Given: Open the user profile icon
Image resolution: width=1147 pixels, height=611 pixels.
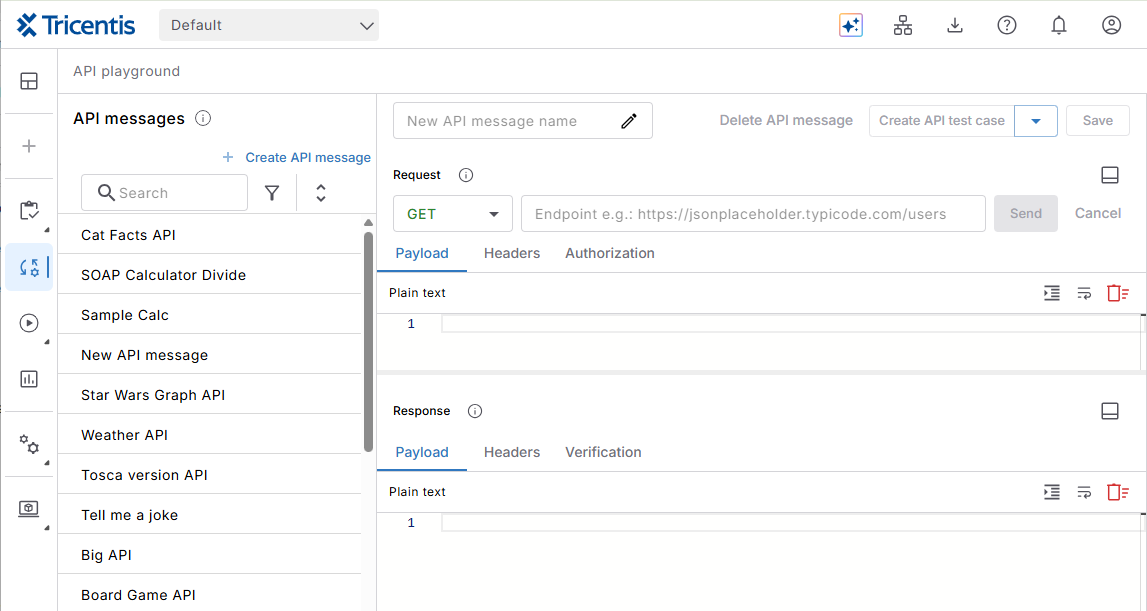Looking at the screenshot, I should (x=1111, y=26).
